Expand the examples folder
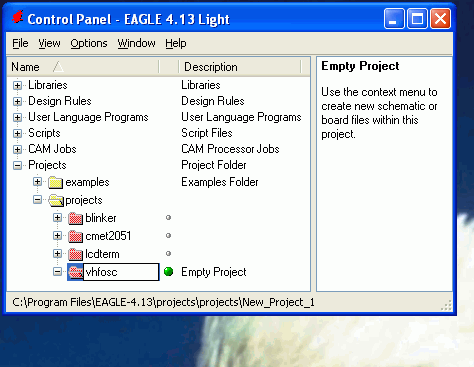This screenshot has width=474, height=367. [37, 182]
